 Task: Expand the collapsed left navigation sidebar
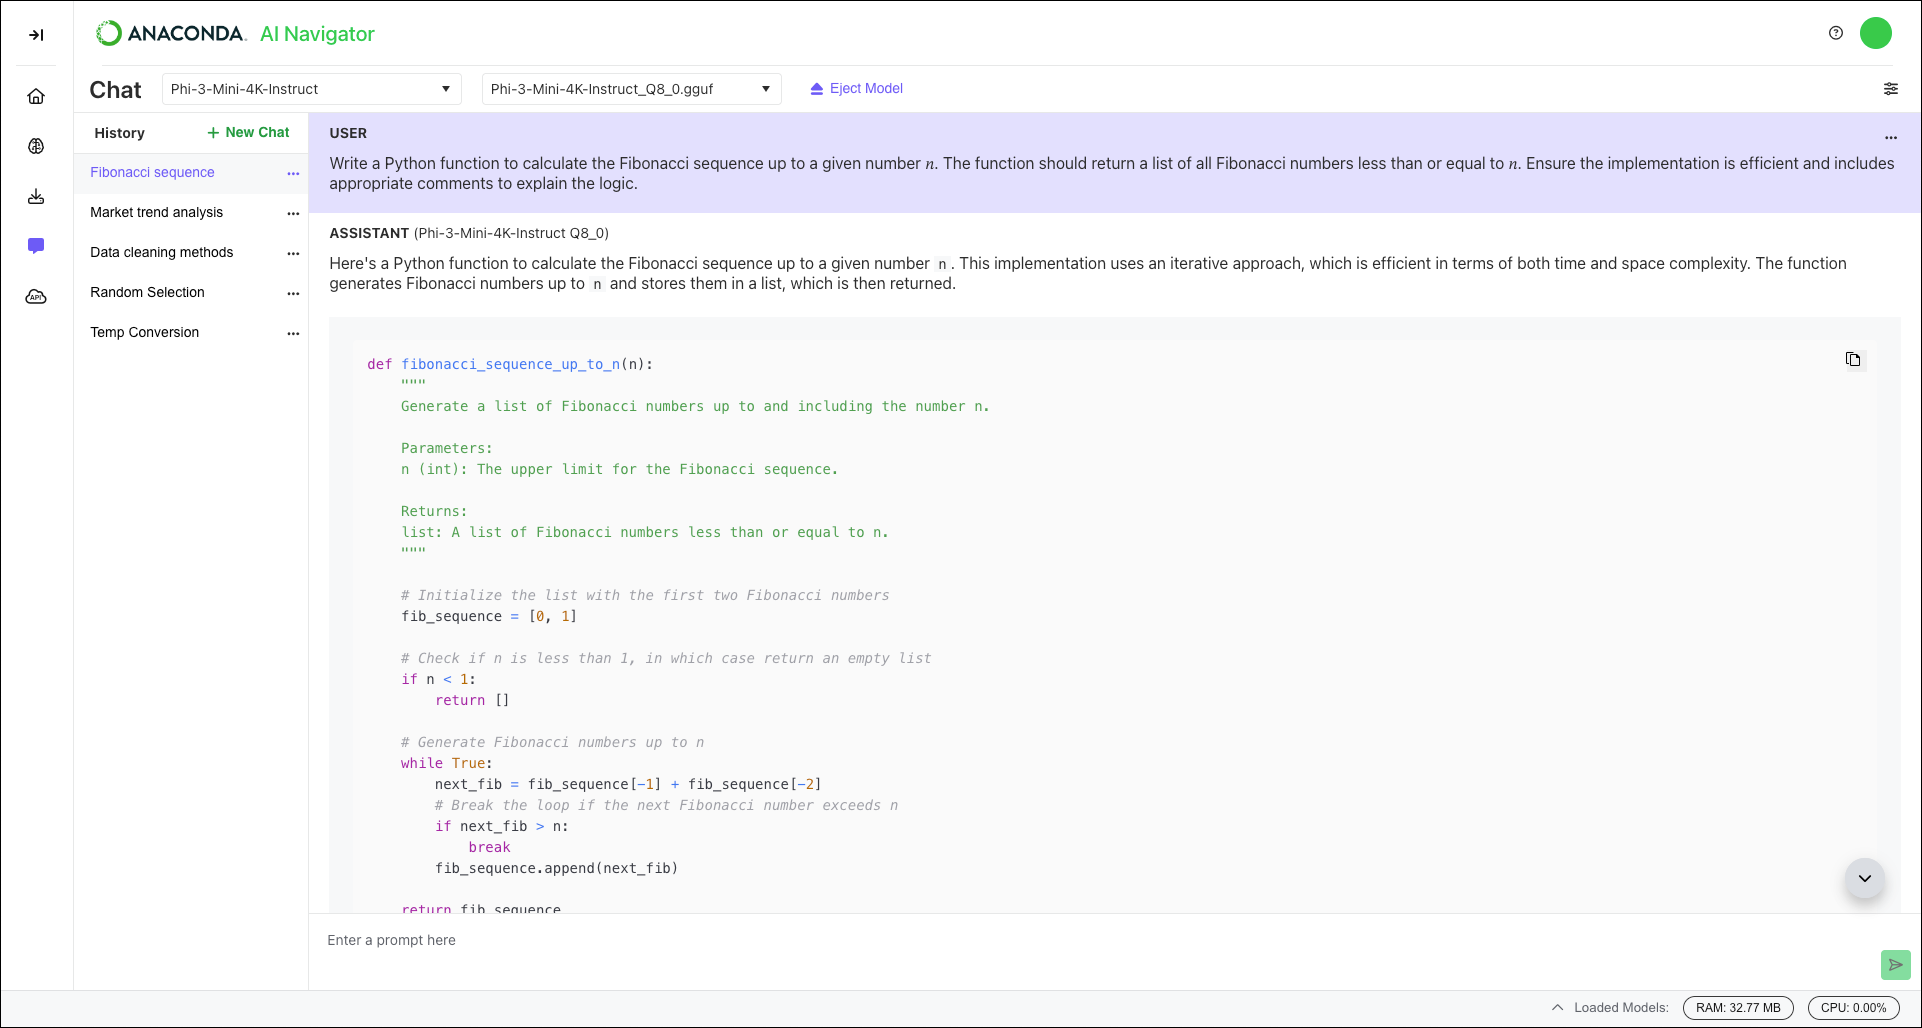pyautogui.click(x=36, y=35)
